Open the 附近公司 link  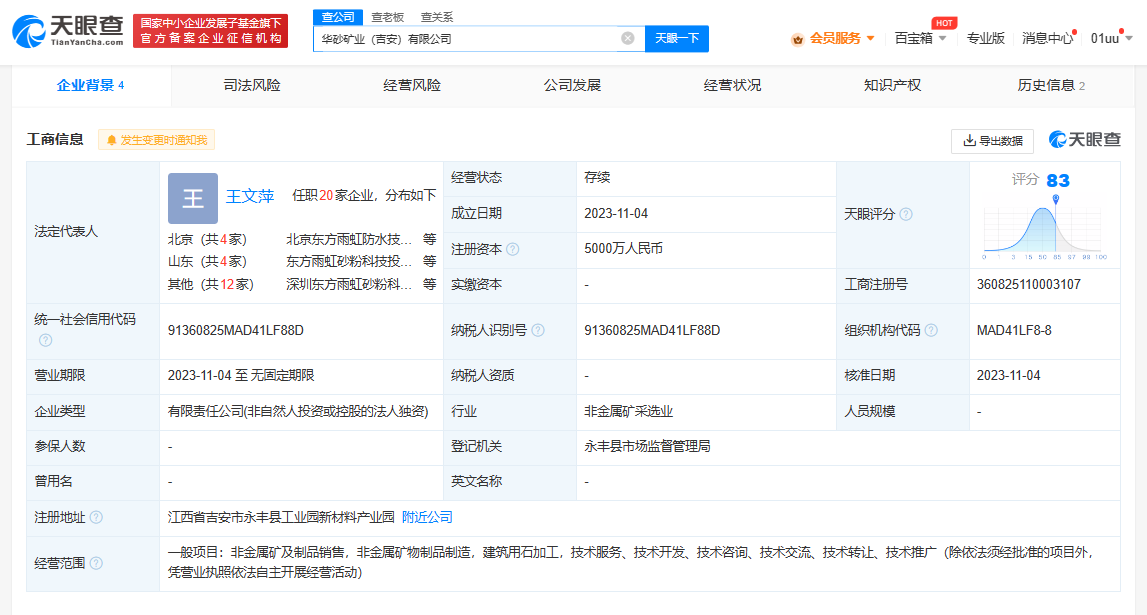427,517
